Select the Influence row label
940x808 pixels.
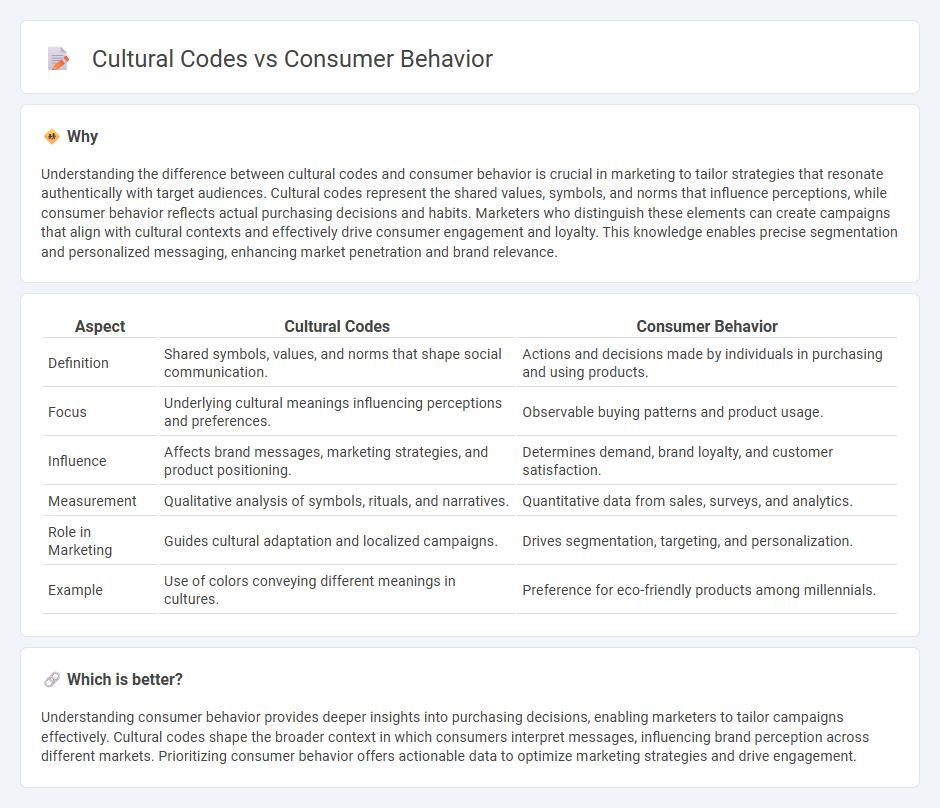pyautogui.click(x=77, y=462)
